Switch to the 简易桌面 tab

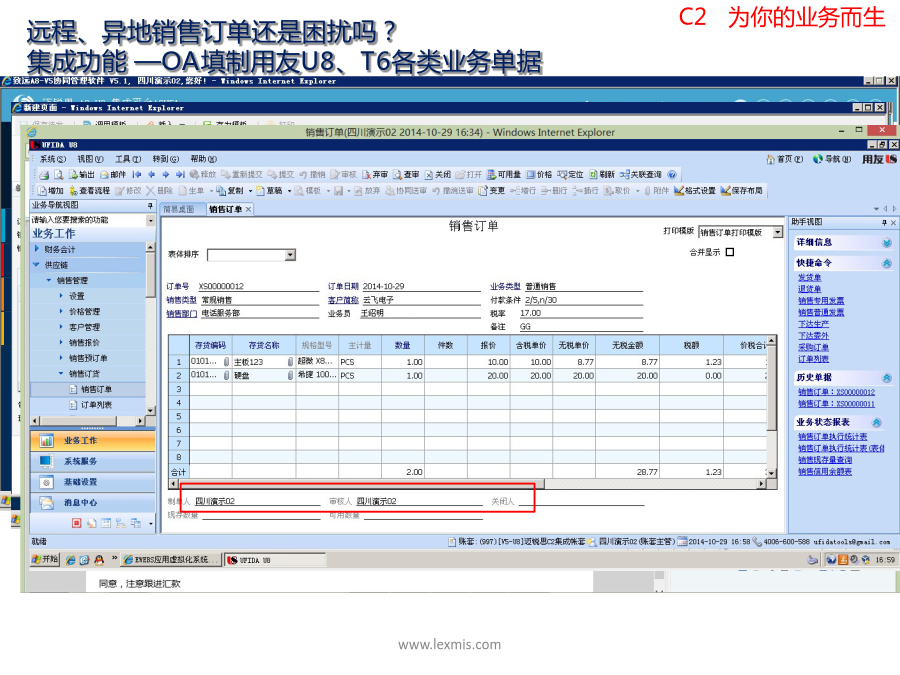[179, 210]
